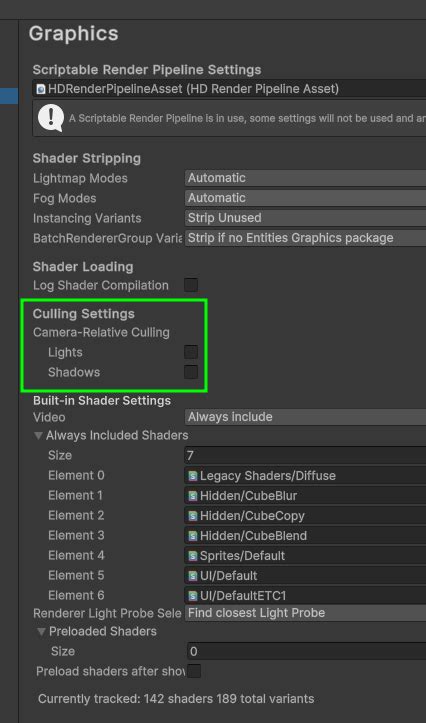Open the BatchRendererGroup Variants dropdown
Screen dimensions: 426x723
[x=305, y=238]
